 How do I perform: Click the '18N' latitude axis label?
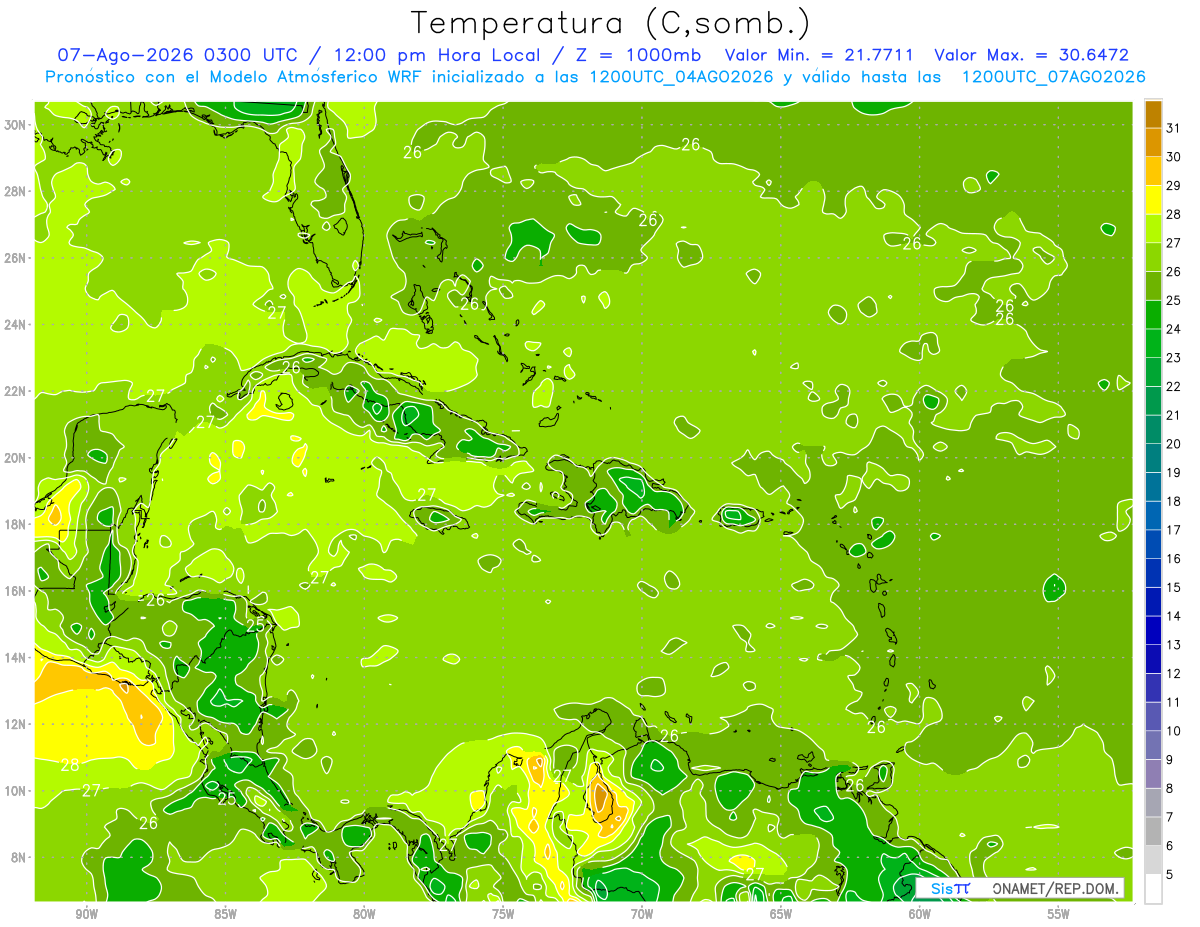click(15, 524)
